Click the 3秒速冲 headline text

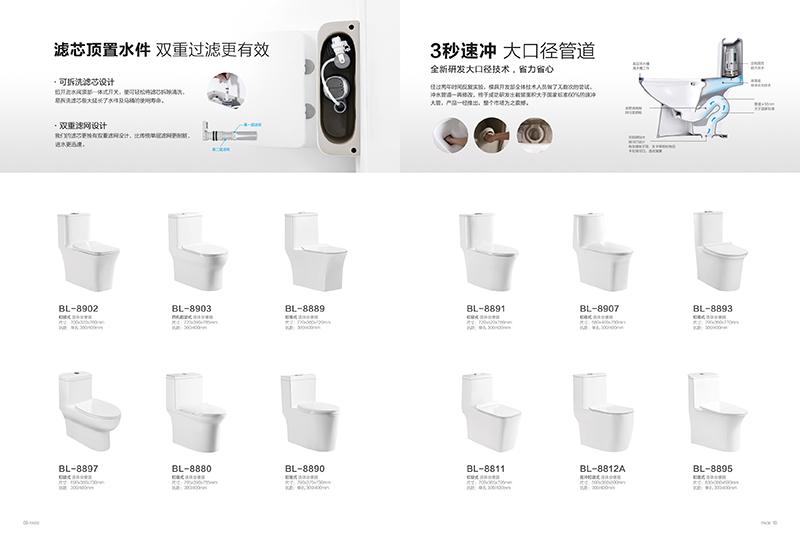pyautogui.click(x=463, y=51)
